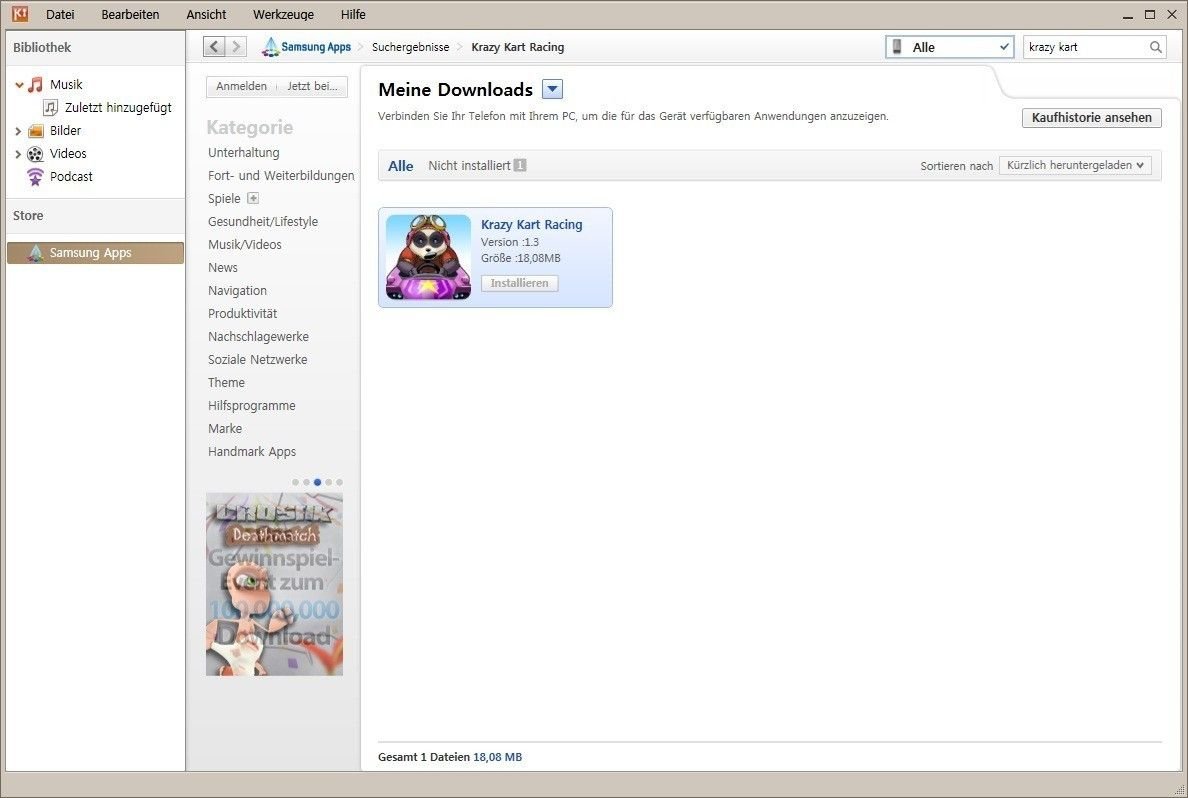
Task: Open the Datei menu
Action: (60, 14)
